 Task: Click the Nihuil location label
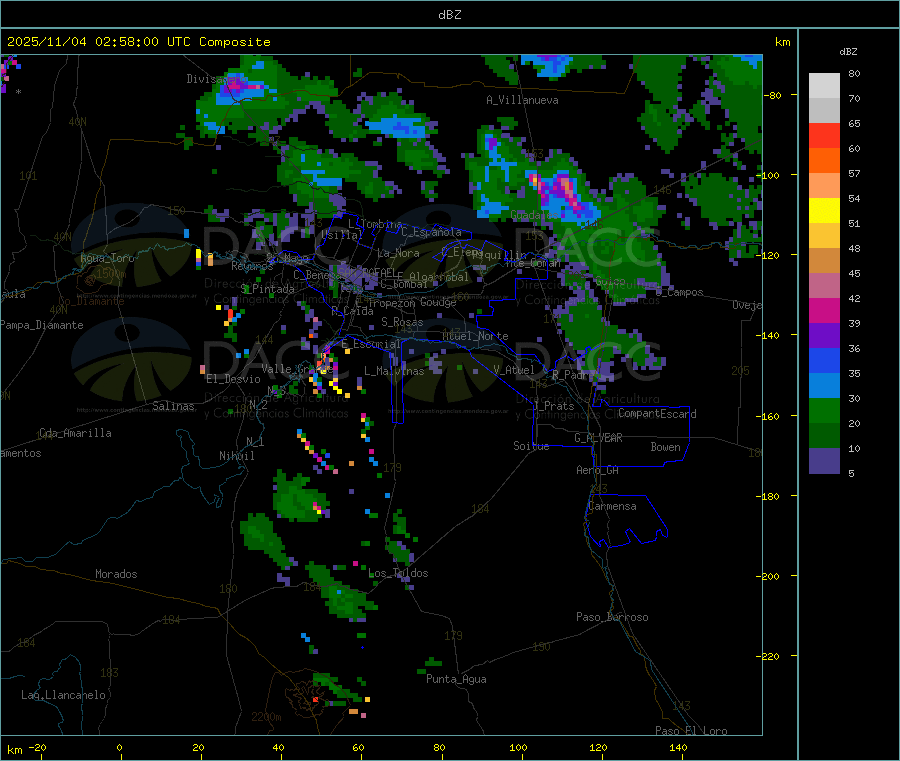236,456
